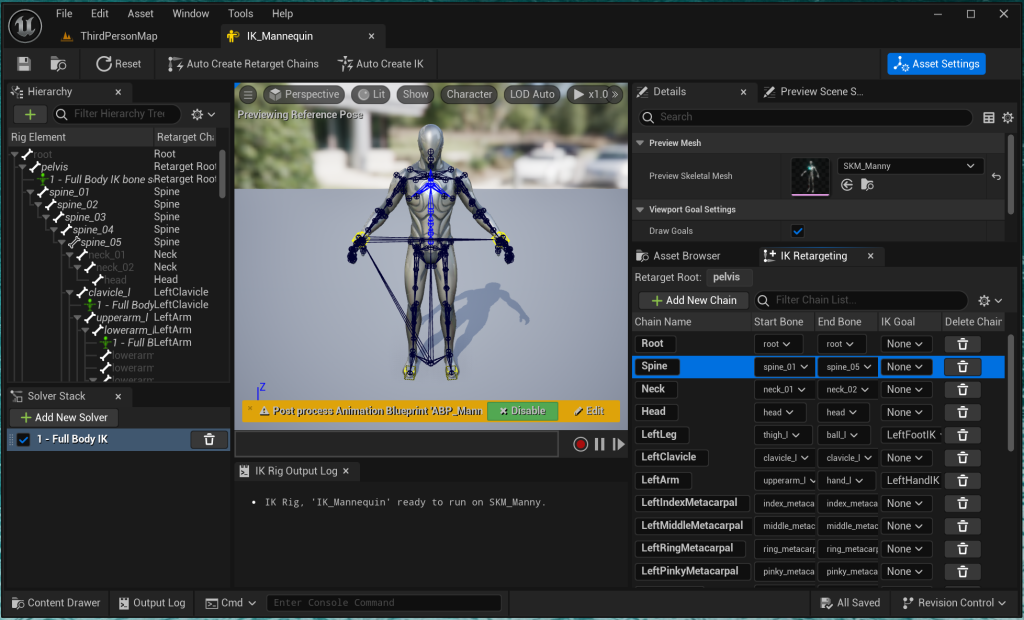Delete the LeftLeg retarget chain
This screenshot has height=620, width=1024.
point(963,435)
